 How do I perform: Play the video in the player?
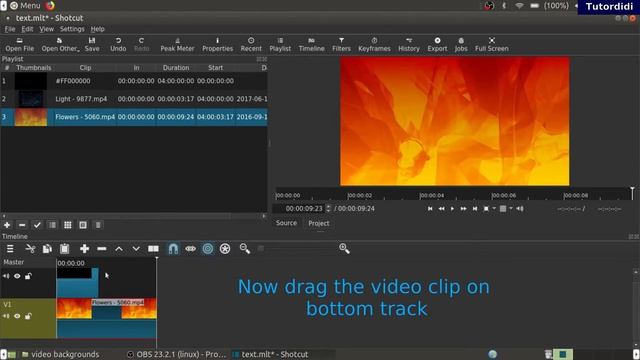(x=452, y=209)
